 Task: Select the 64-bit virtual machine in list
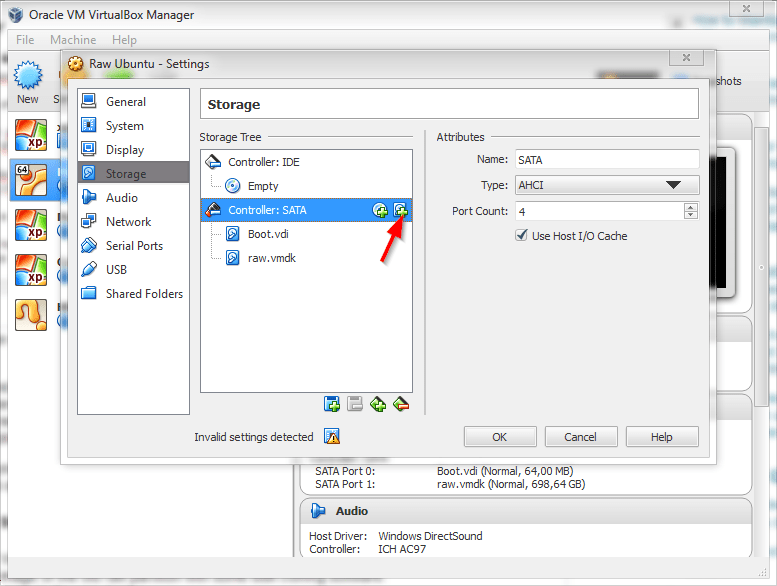point(31,180)
